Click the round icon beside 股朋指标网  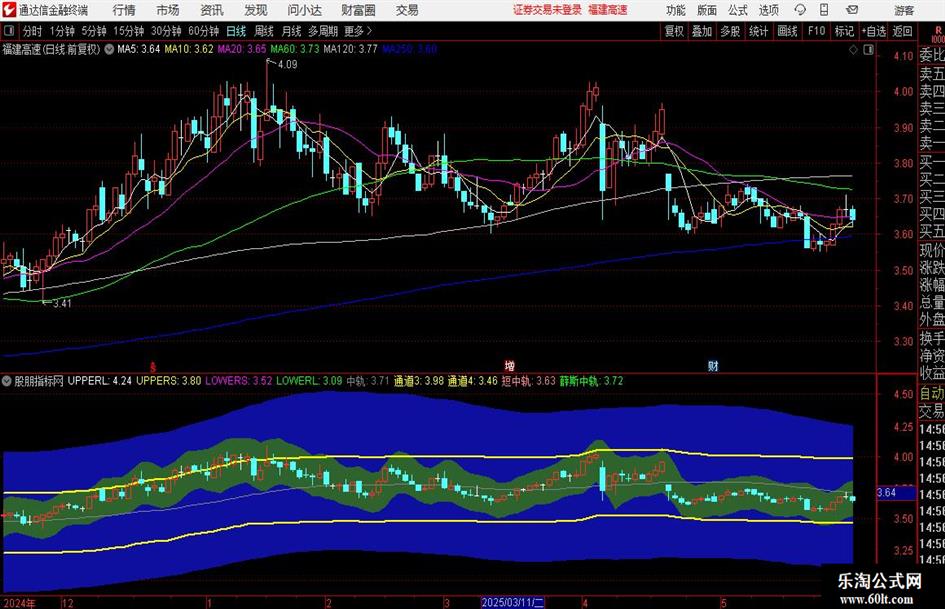[7, 381]
